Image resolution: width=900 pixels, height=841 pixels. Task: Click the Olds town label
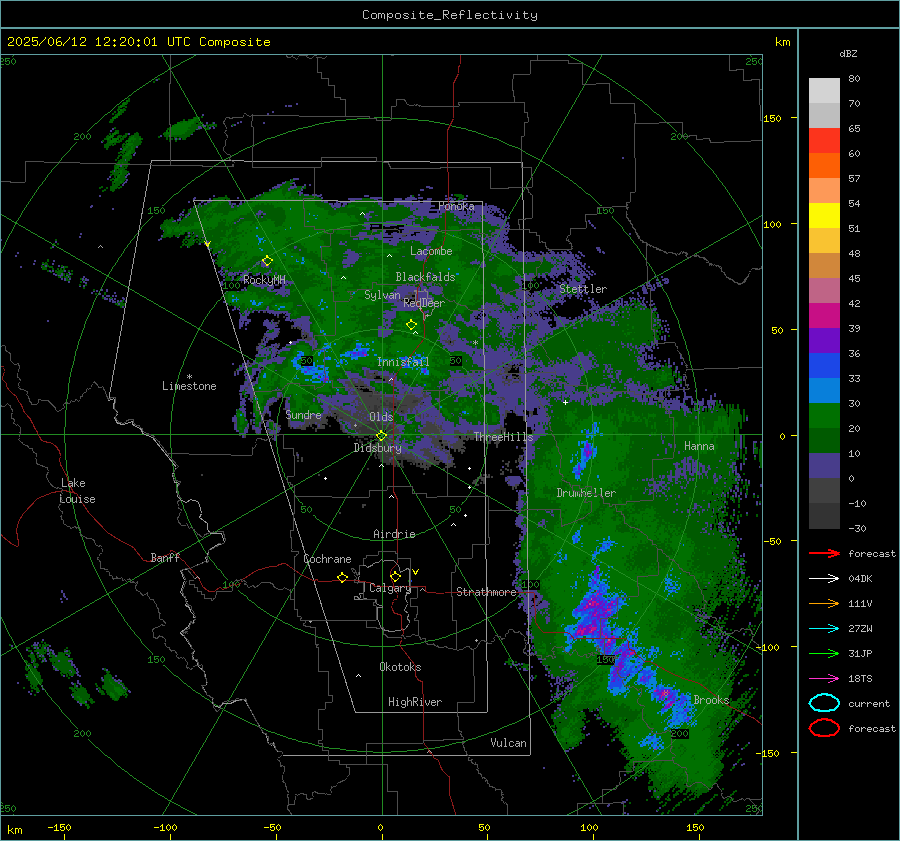pyautogui.click(x=381, y=417)
